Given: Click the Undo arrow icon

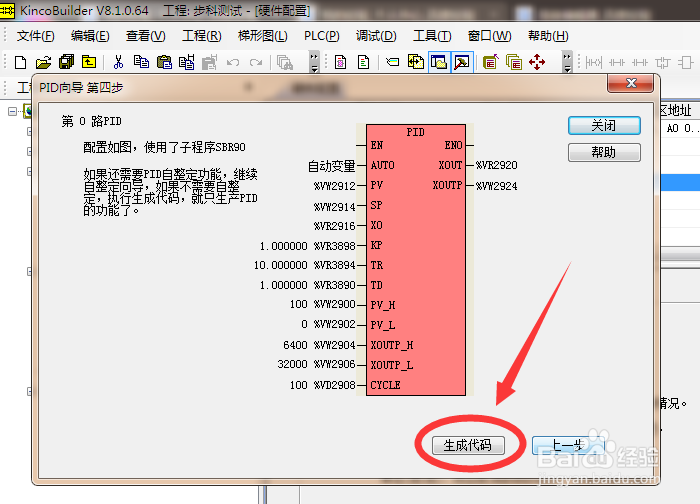Looking at the screenshot, I should (x=233, y=62).
